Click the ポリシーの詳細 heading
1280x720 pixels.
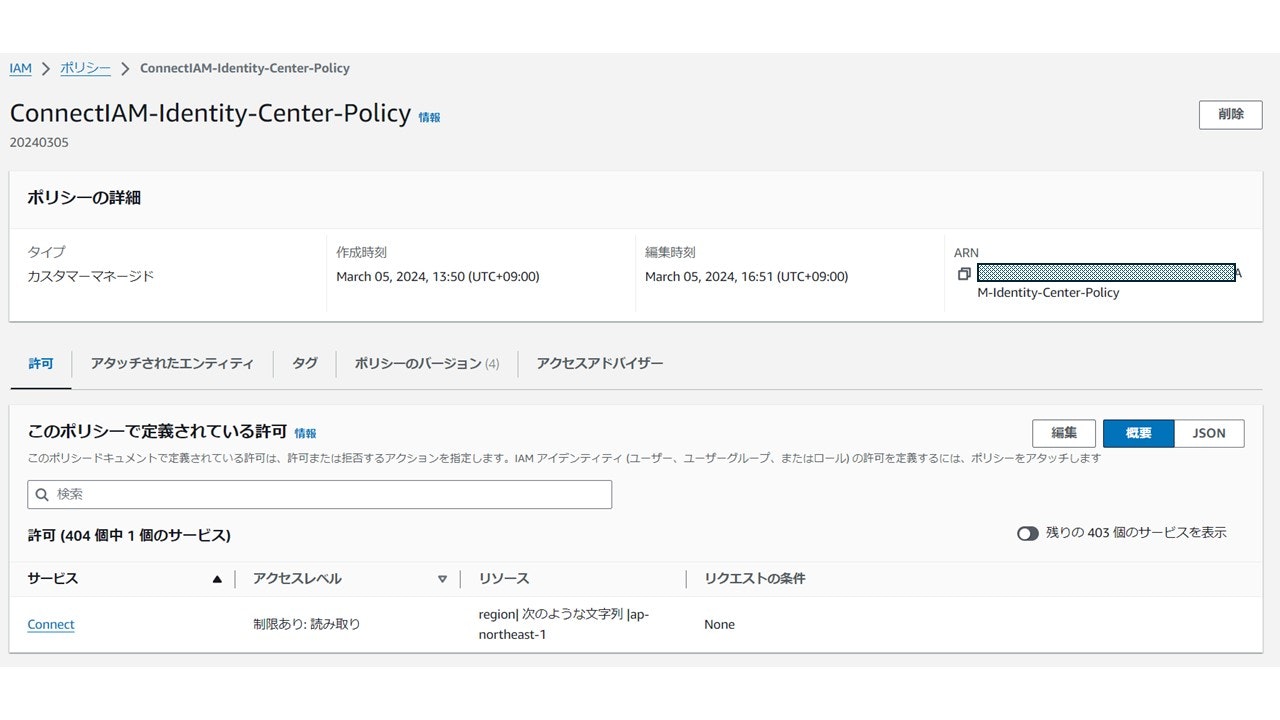[x=84, y=198]
